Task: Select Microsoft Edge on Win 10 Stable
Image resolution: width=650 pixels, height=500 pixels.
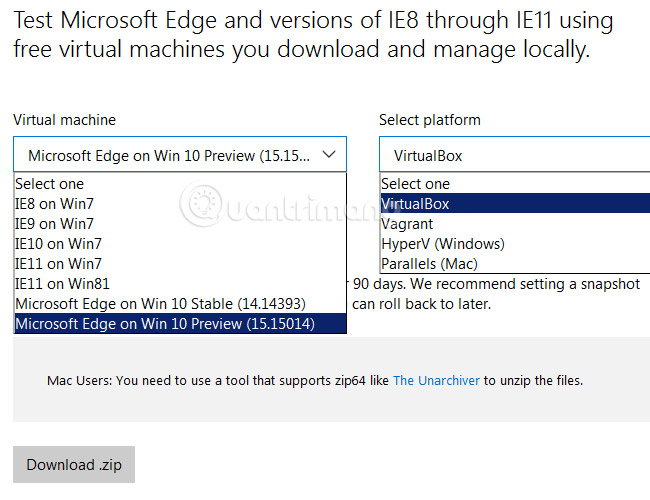Action: (160, 303)
